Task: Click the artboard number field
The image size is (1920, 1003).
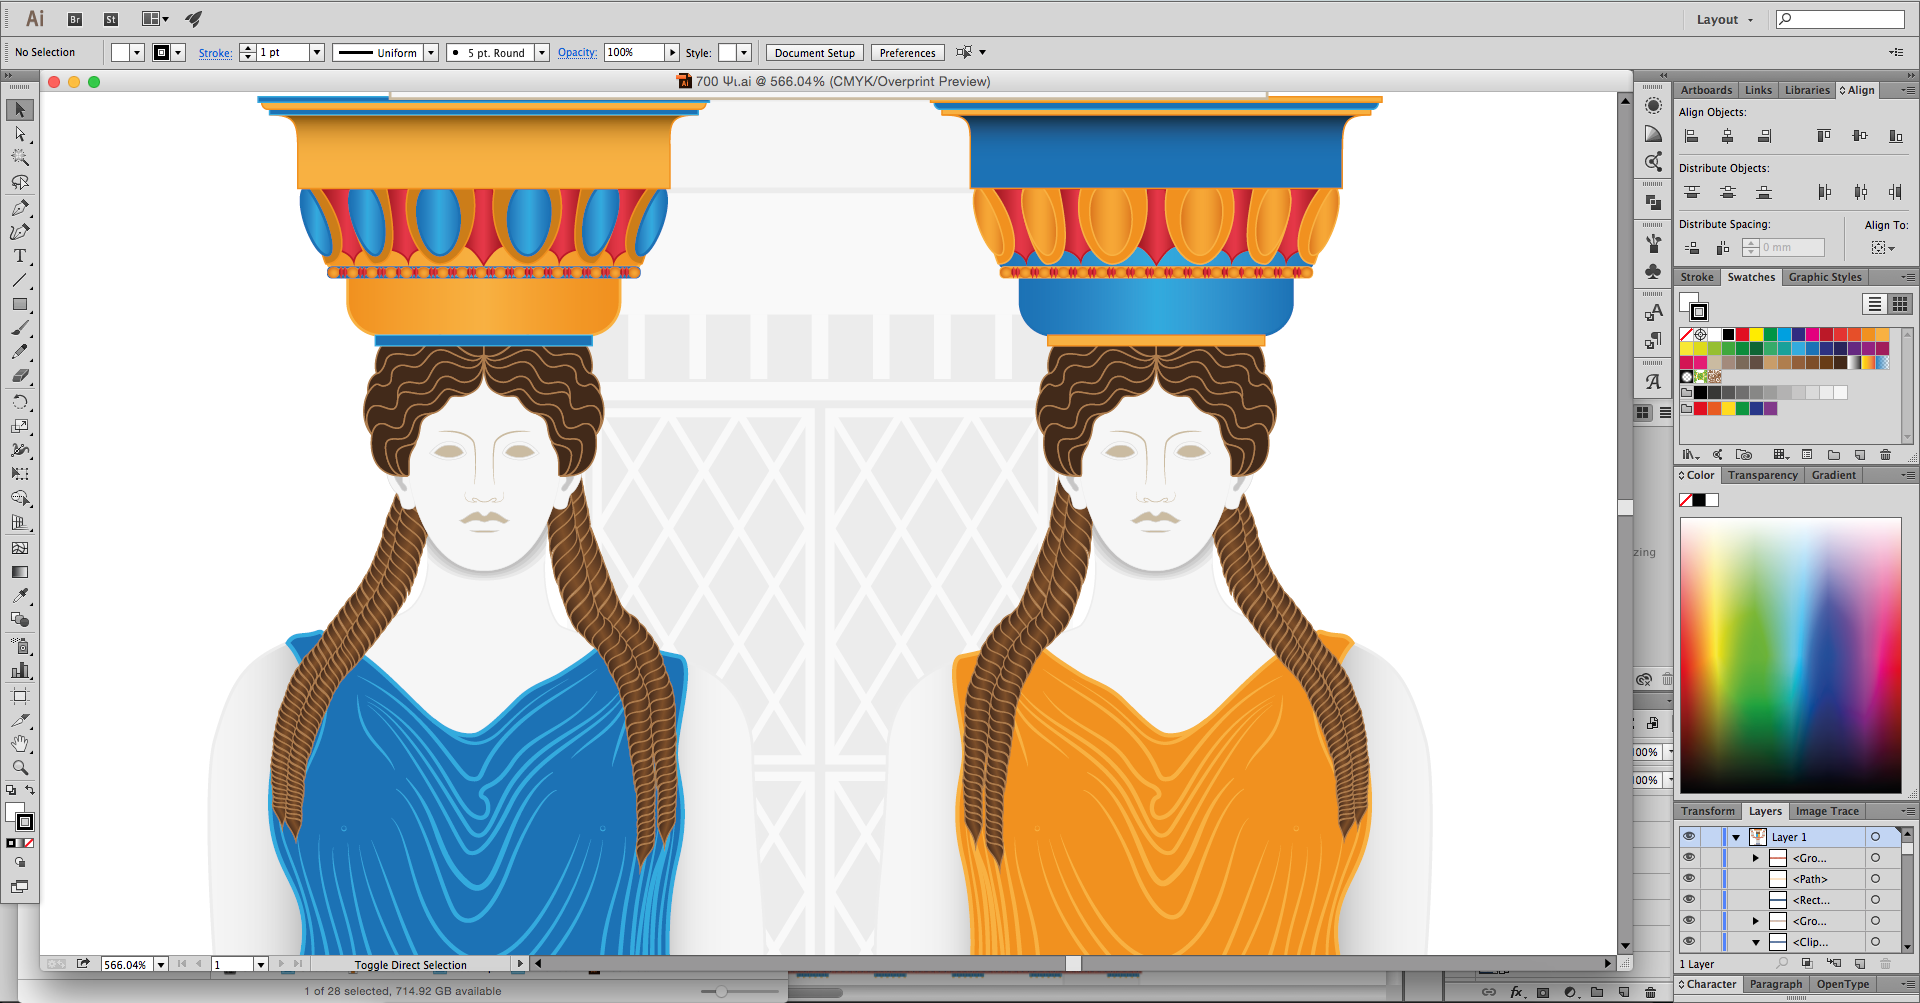Action: coord(232,965)
